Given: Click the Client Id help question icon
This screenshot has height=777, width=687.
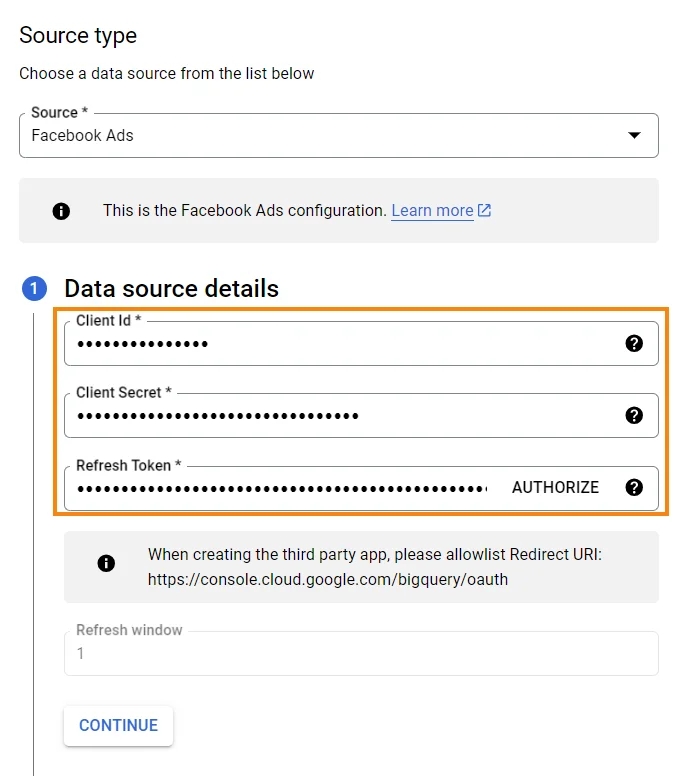Looking at the screenshot, I should coord(634,343).
